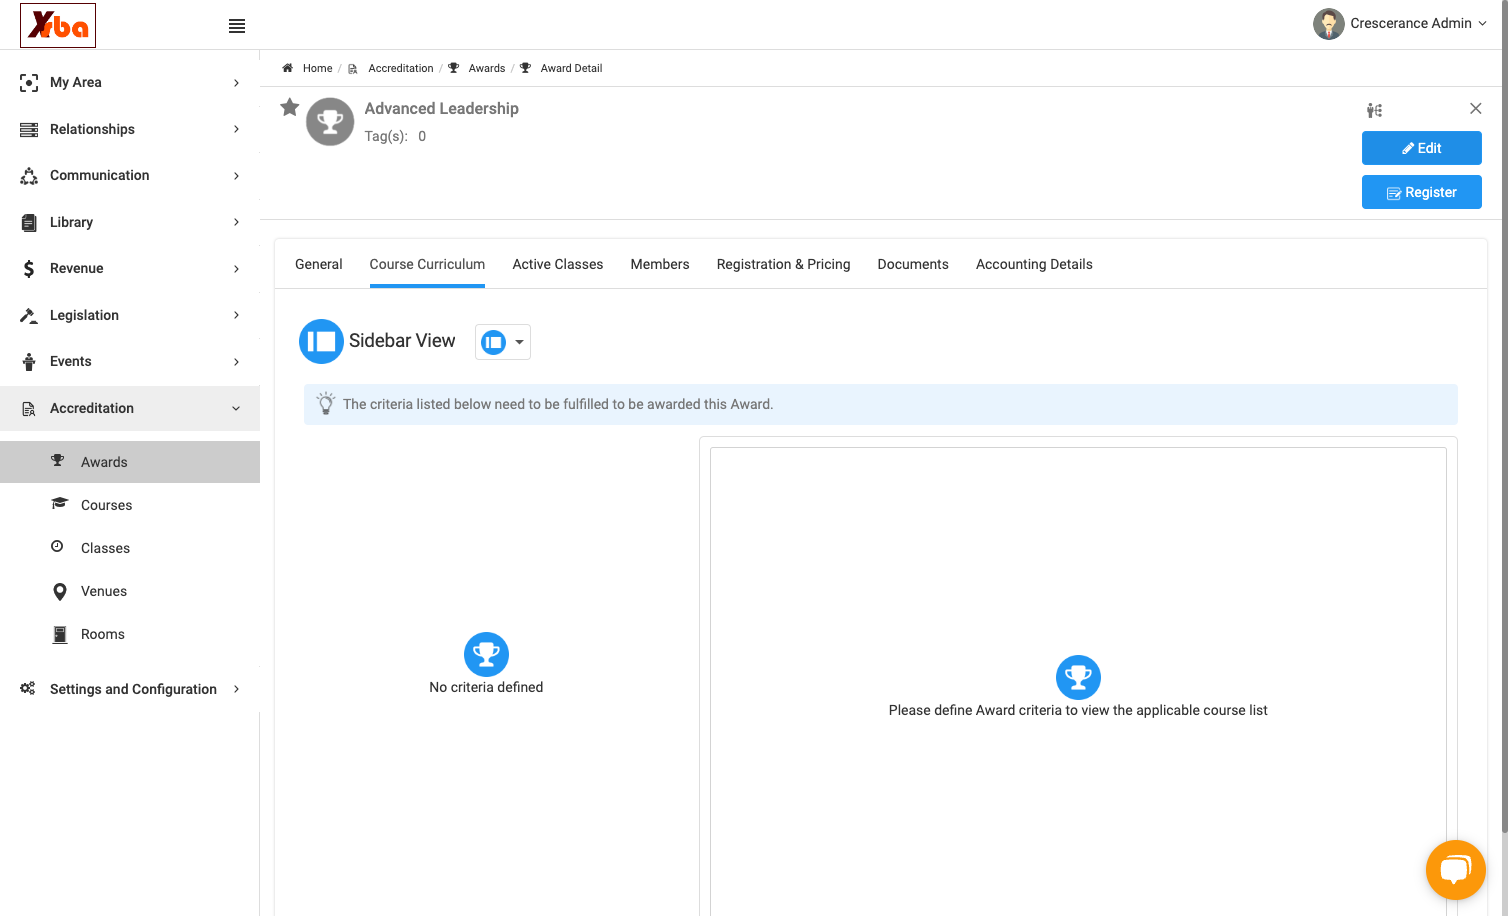Click the Register button
This screenshot has width=1508, height=916.
pos(1422,192)
